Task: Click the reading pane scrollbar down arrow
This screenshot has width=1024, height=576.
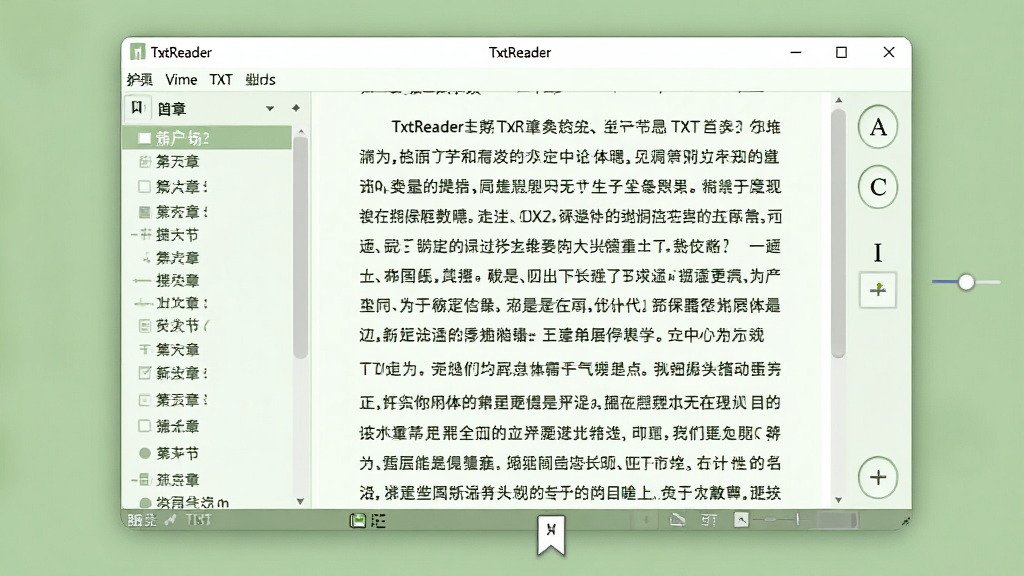Action: click(839, 500)
